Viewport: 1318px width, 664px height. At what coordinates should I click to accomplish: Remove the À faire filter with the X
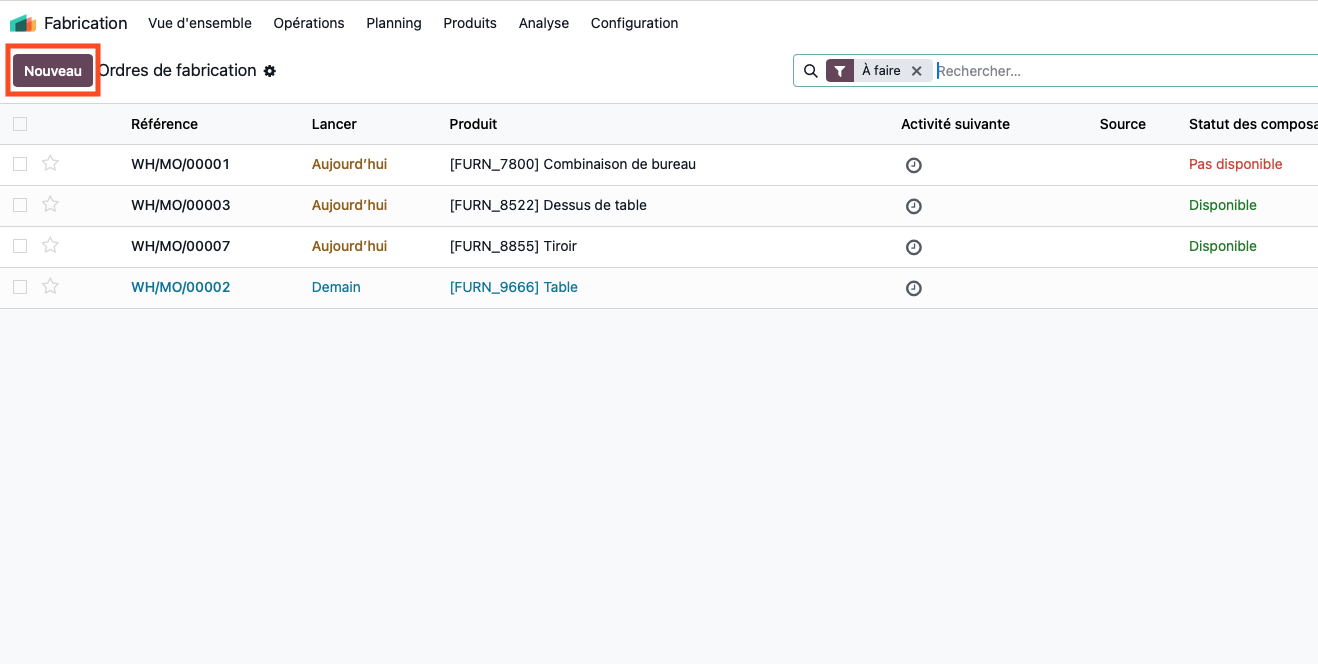coord(916,71)
